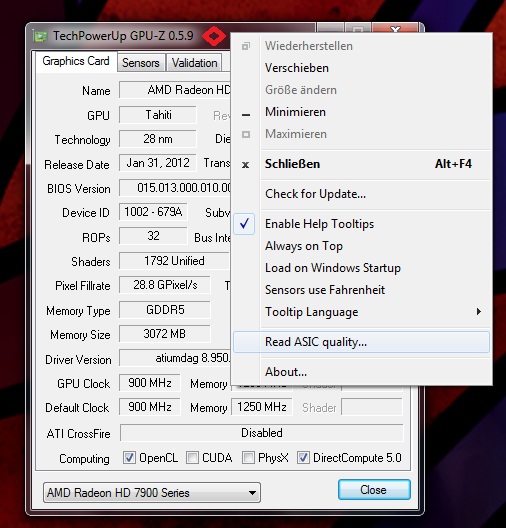Click the Technology field 28 nm
506x528 pixels.
point(158,139)
